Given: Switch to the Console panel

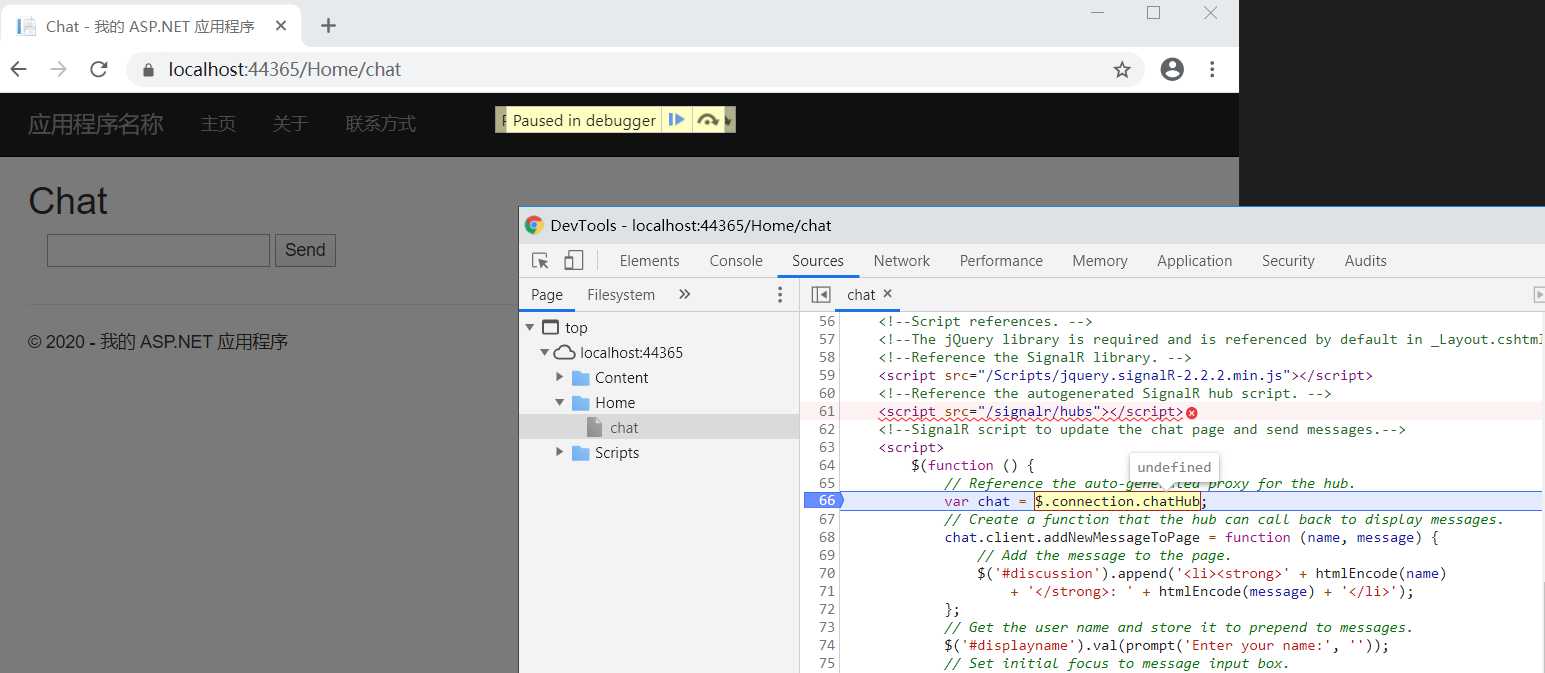Looking at the screenshot, I should [x=736, y=260].
